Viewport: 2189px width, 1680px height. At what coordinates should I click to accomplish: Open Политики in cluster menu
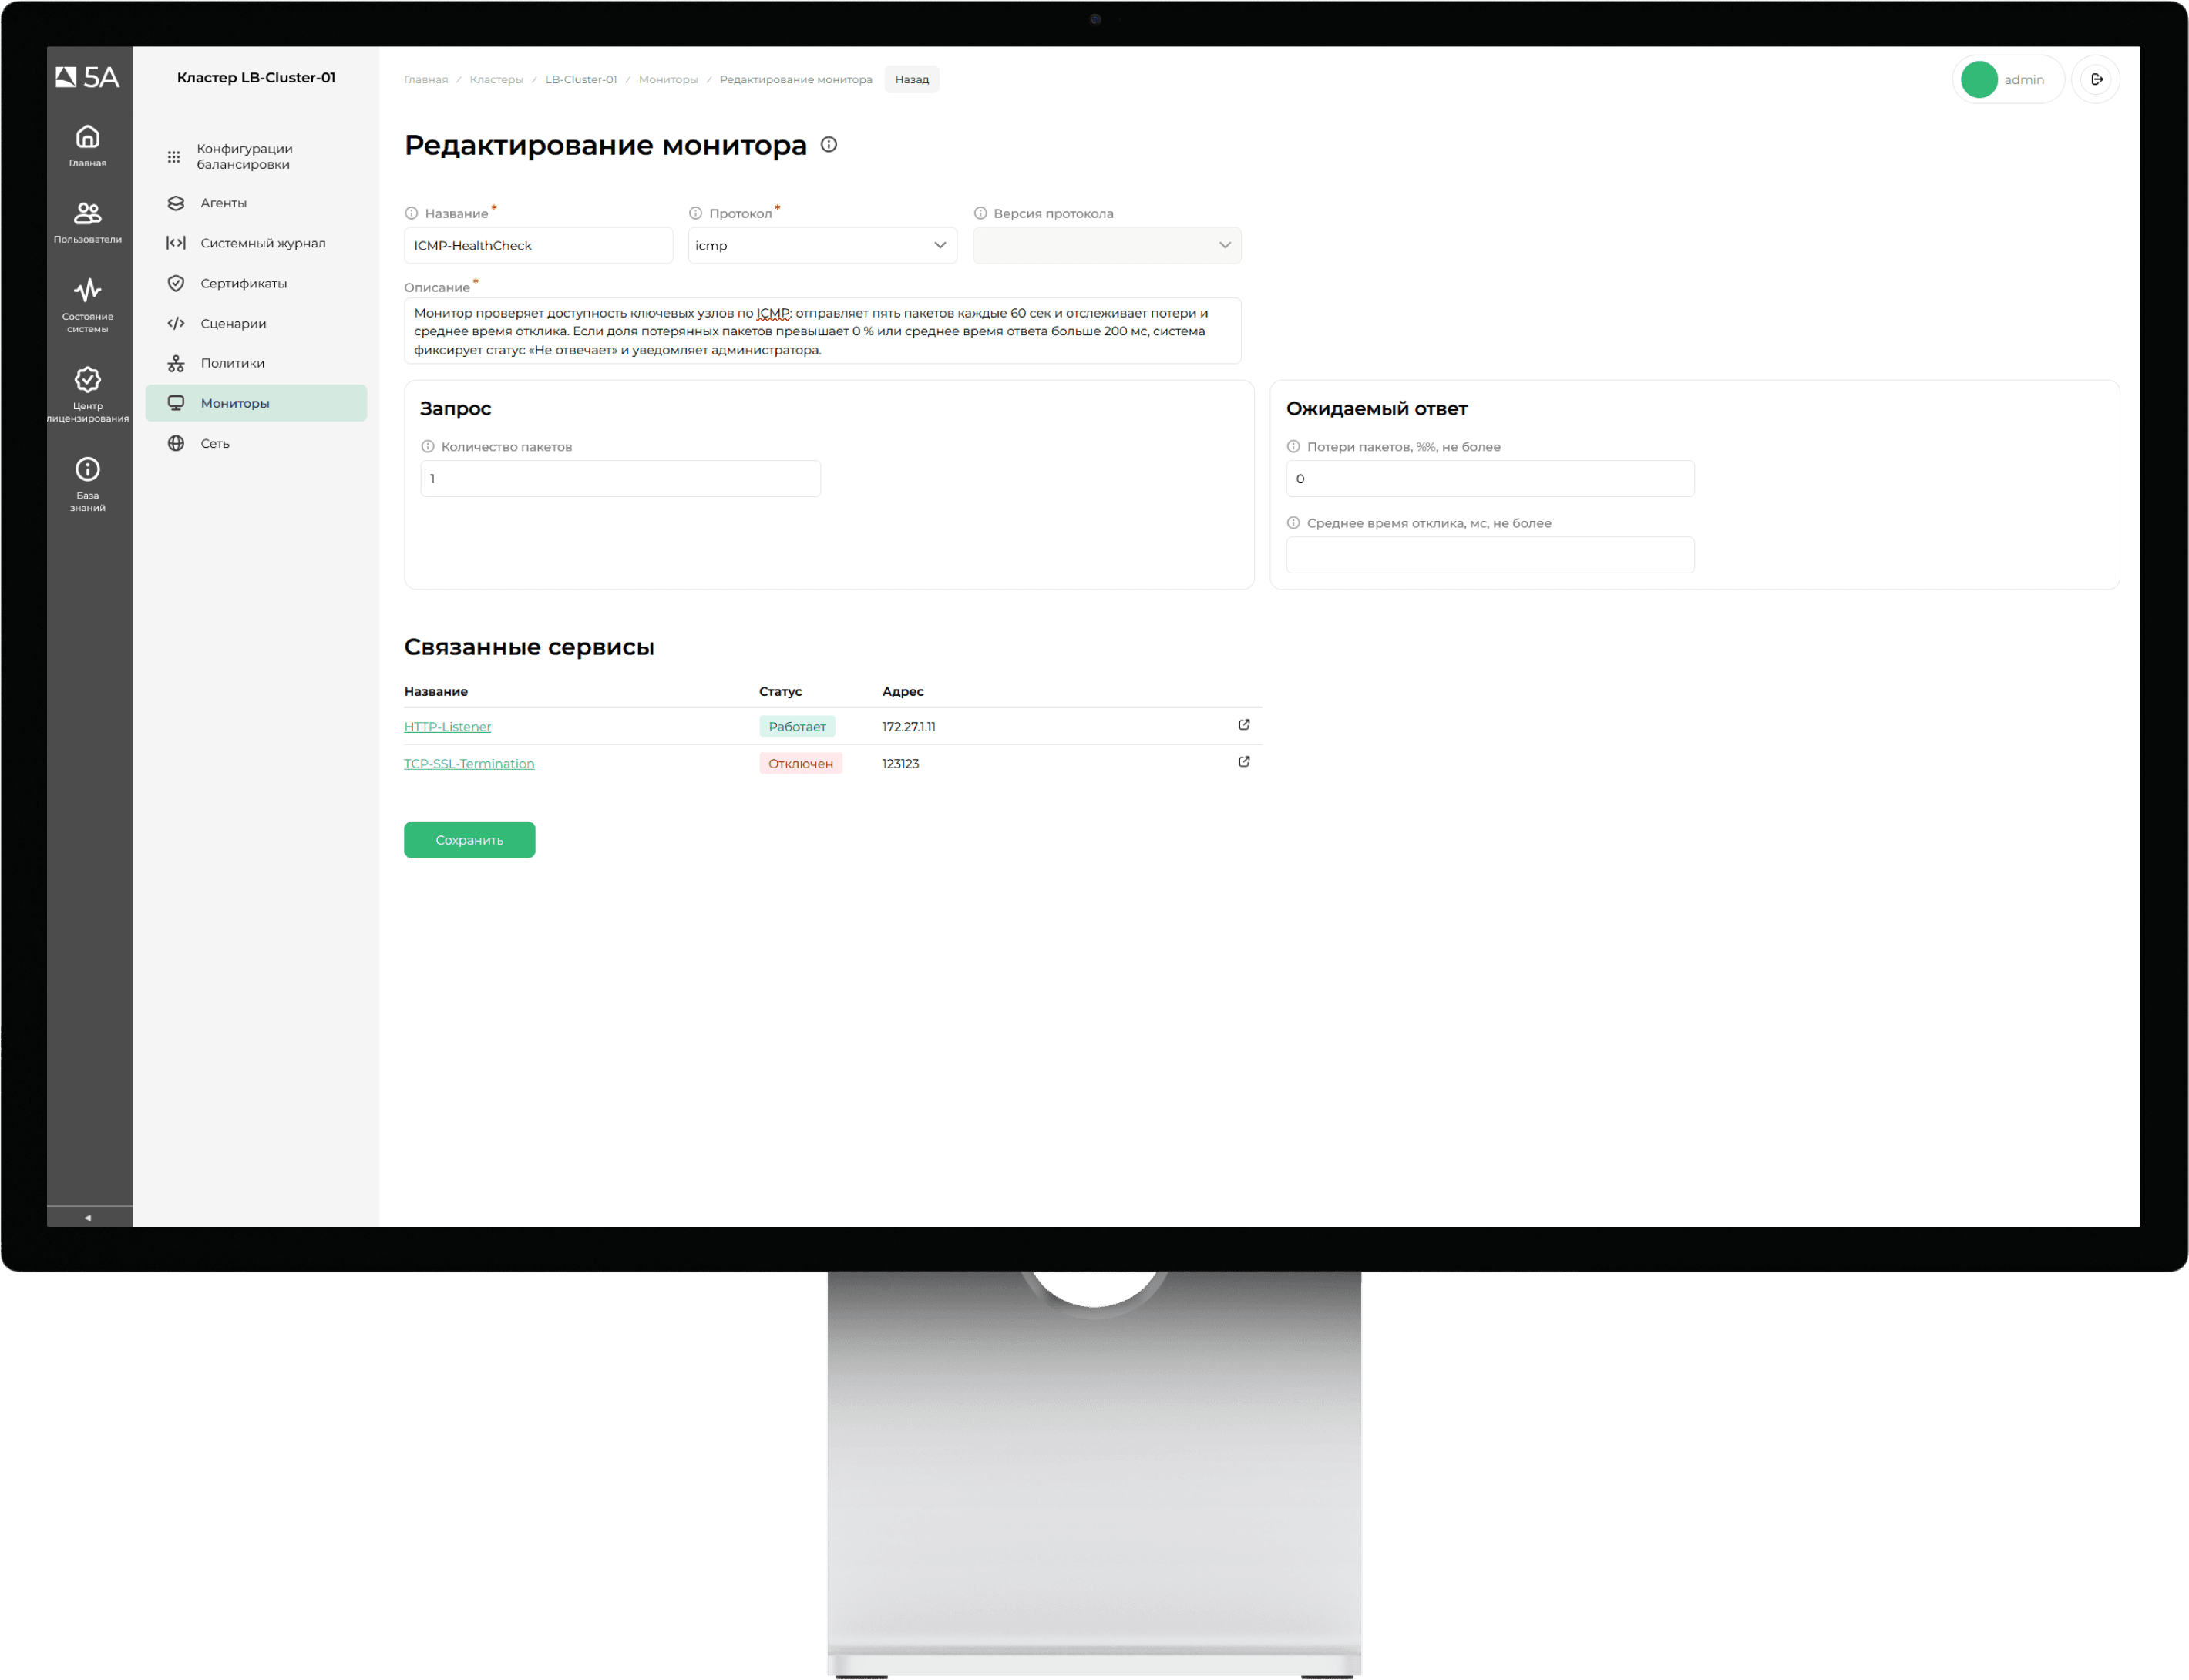(232, 363)
